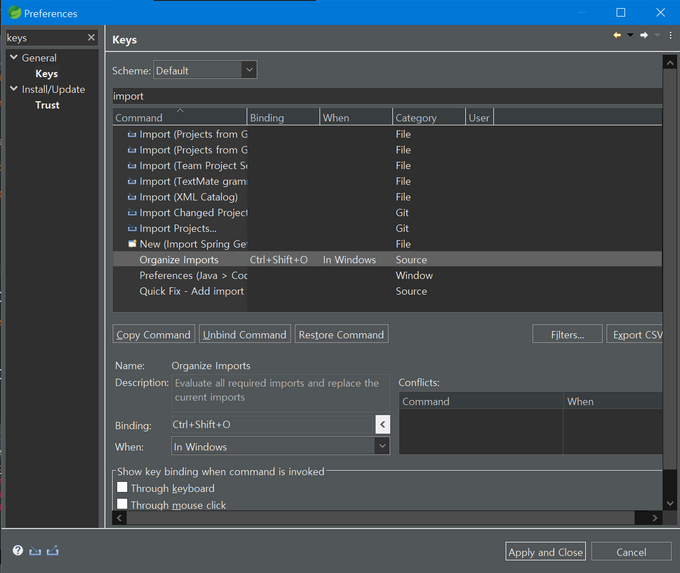Click the Export CSV button
The image size is (680, 573).
(635, 334)
